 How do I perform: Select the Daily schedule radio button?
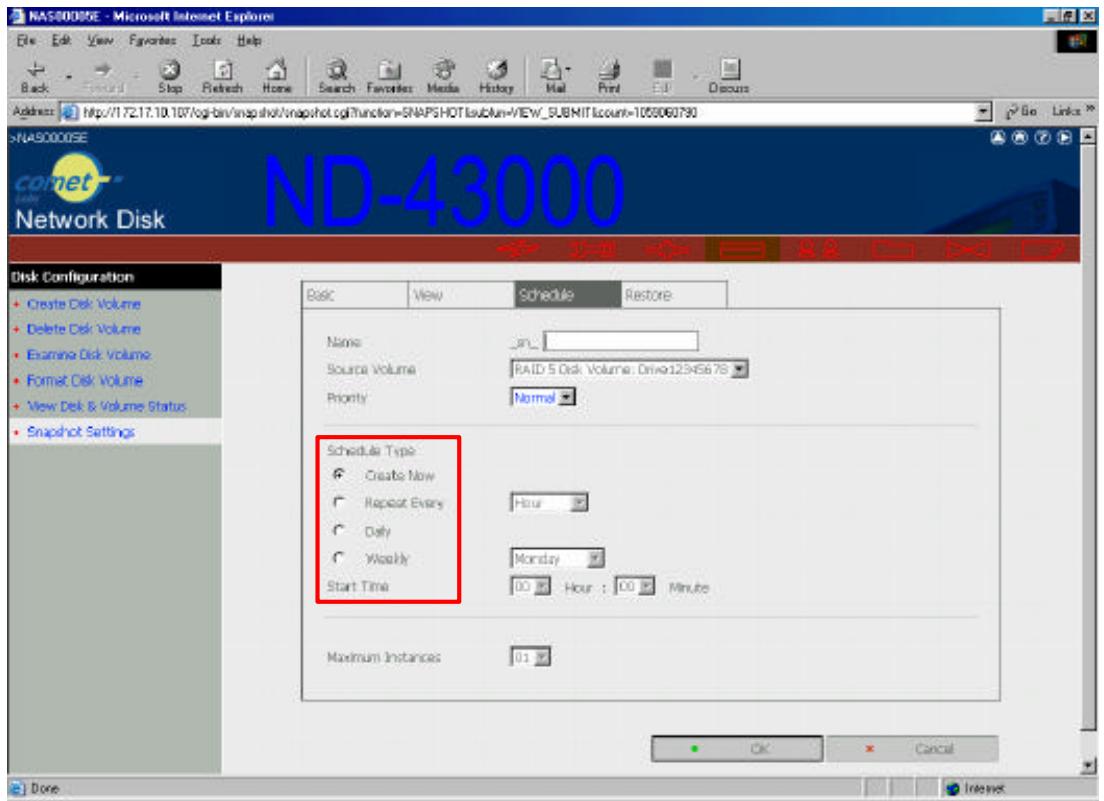pos(339,530)
